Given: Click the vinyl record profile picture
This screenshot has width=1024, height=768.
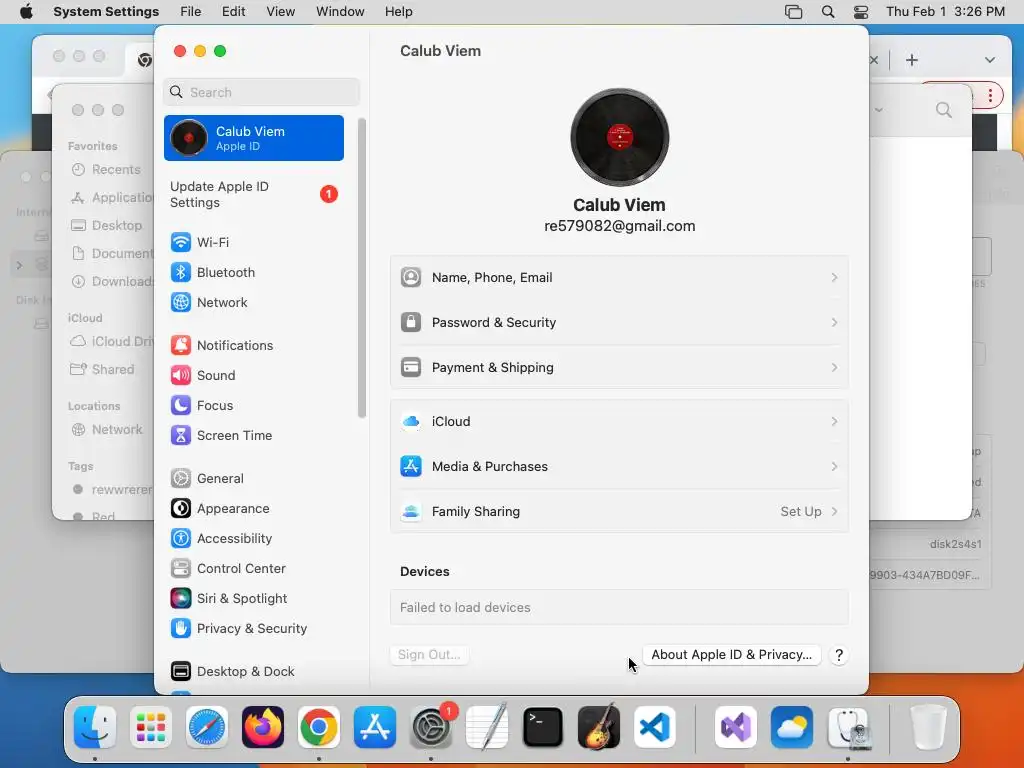Looking at the screenshot, I should point(619,137).
